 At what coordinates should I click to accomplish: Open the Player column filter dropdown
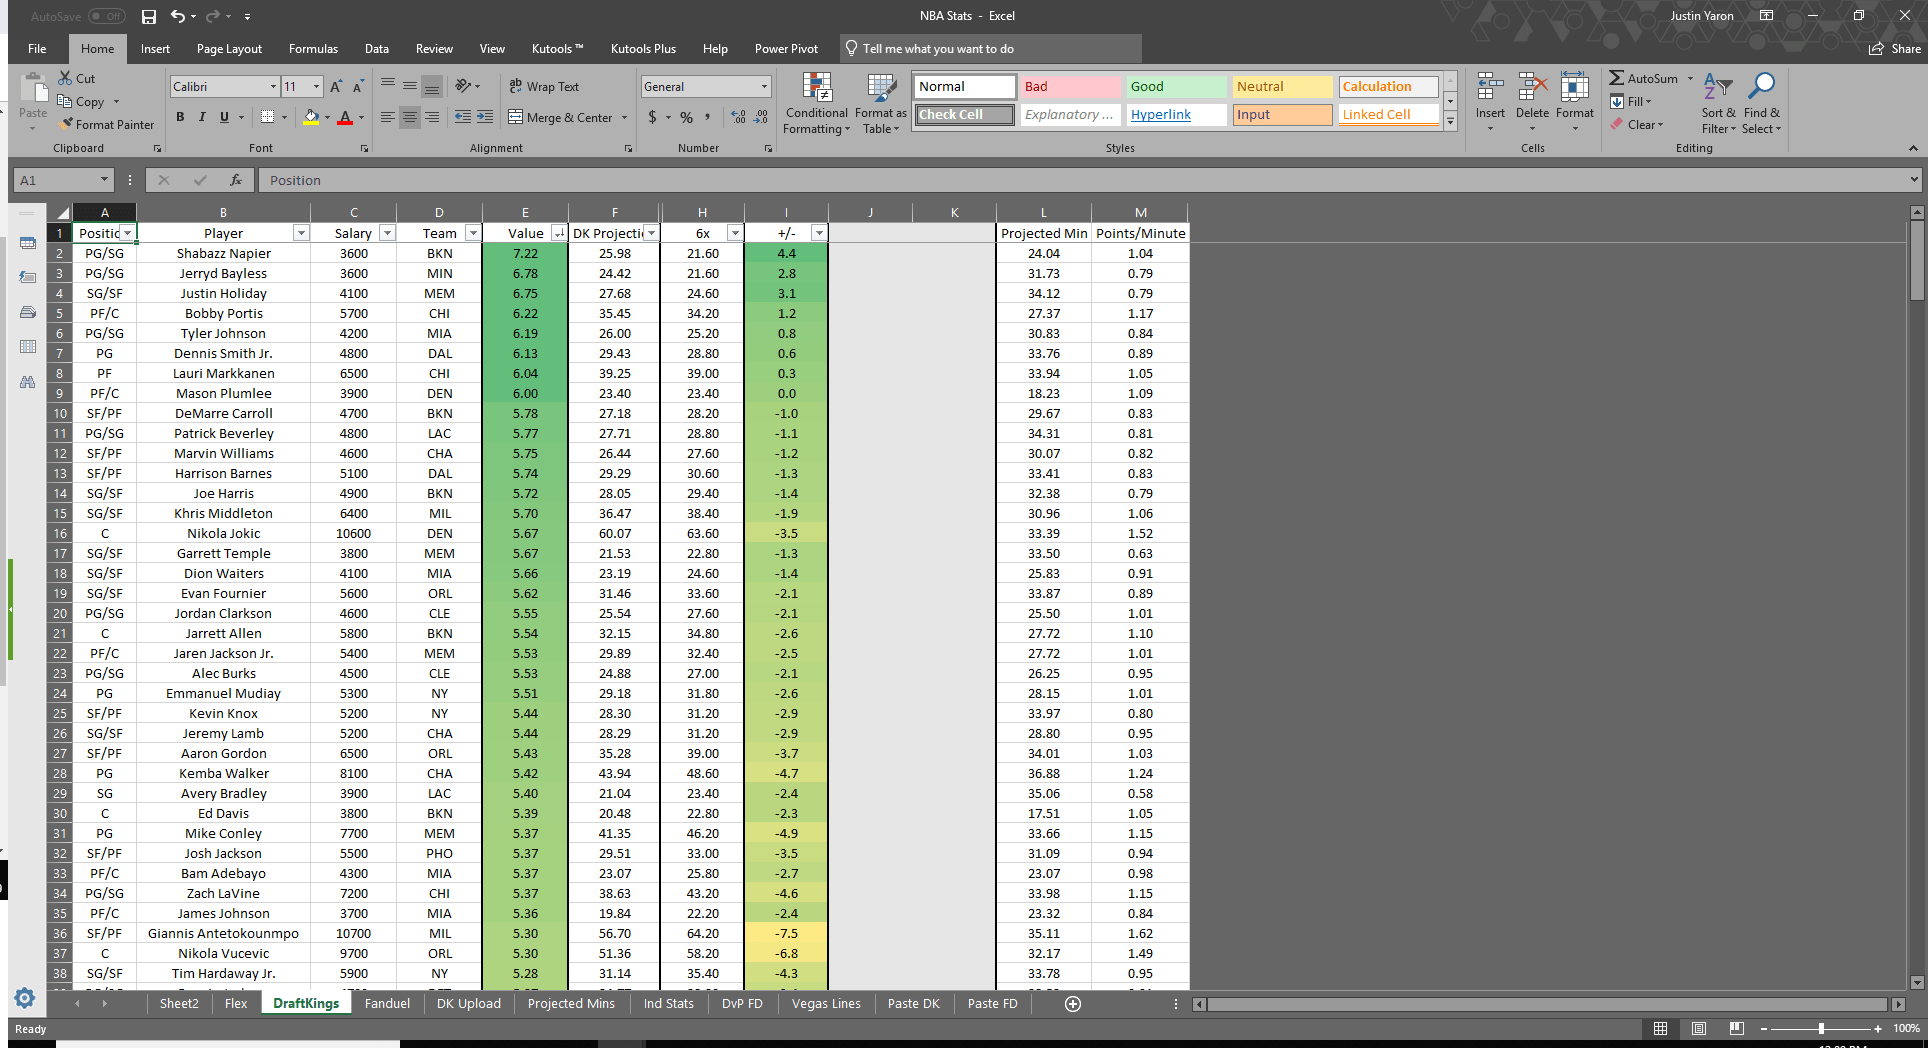click(x=301, y=233)
